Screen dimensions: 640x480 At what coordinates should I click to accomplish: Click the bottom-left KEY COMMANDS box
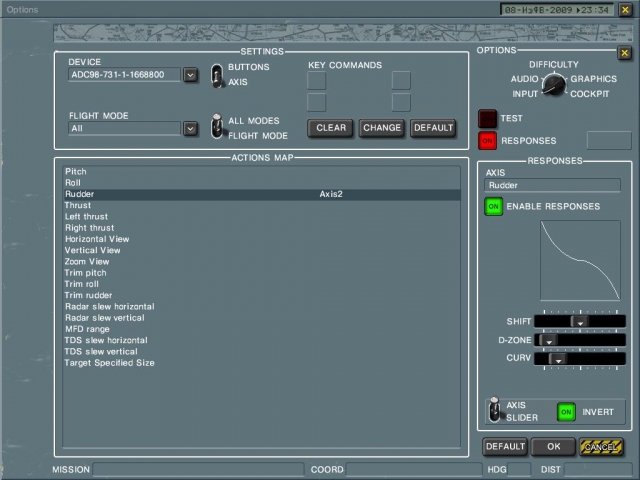pyautogui.click(x=317, y=102)
